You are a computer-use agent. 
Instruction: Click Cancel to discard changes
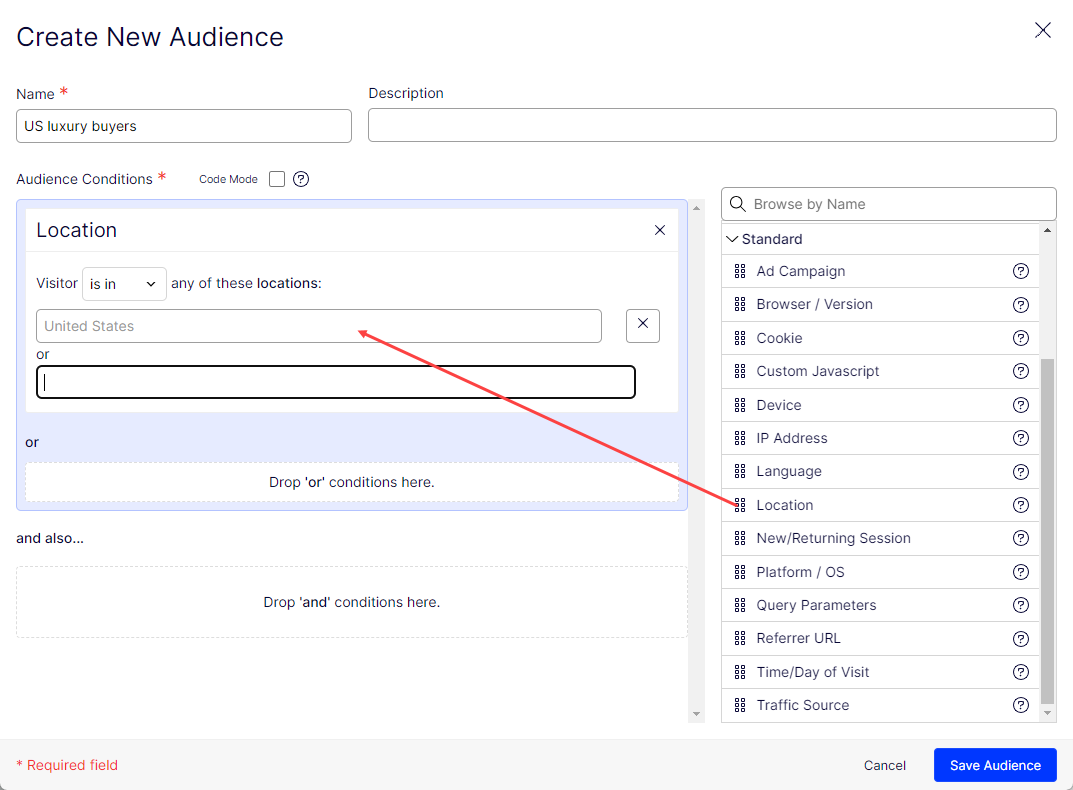pyautogui.click(x=884, y=765)
